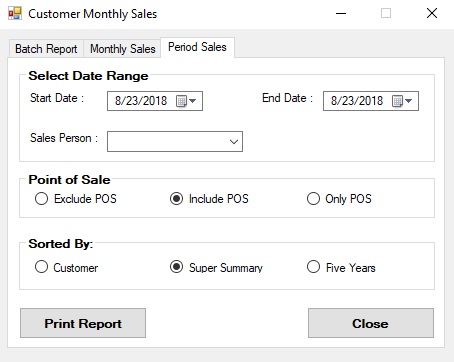Select the Period Sales tab

197,47
